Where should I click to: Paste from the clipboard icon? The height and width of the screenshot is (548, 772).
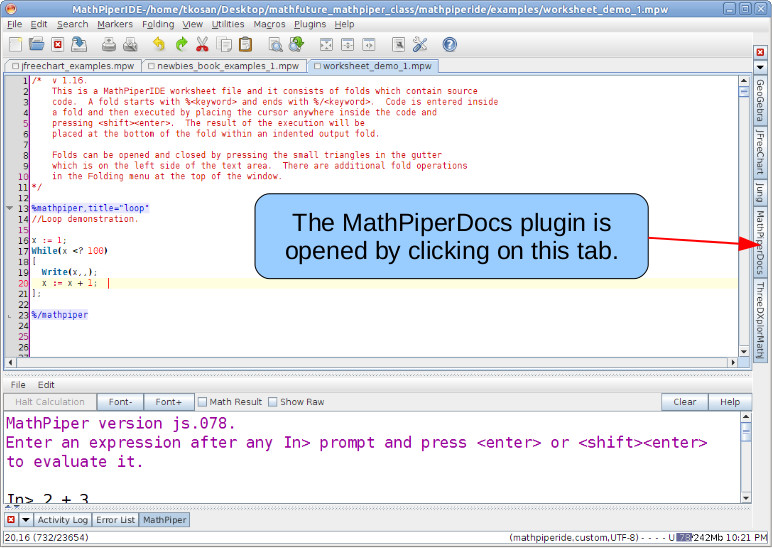[x=245, y=45]
